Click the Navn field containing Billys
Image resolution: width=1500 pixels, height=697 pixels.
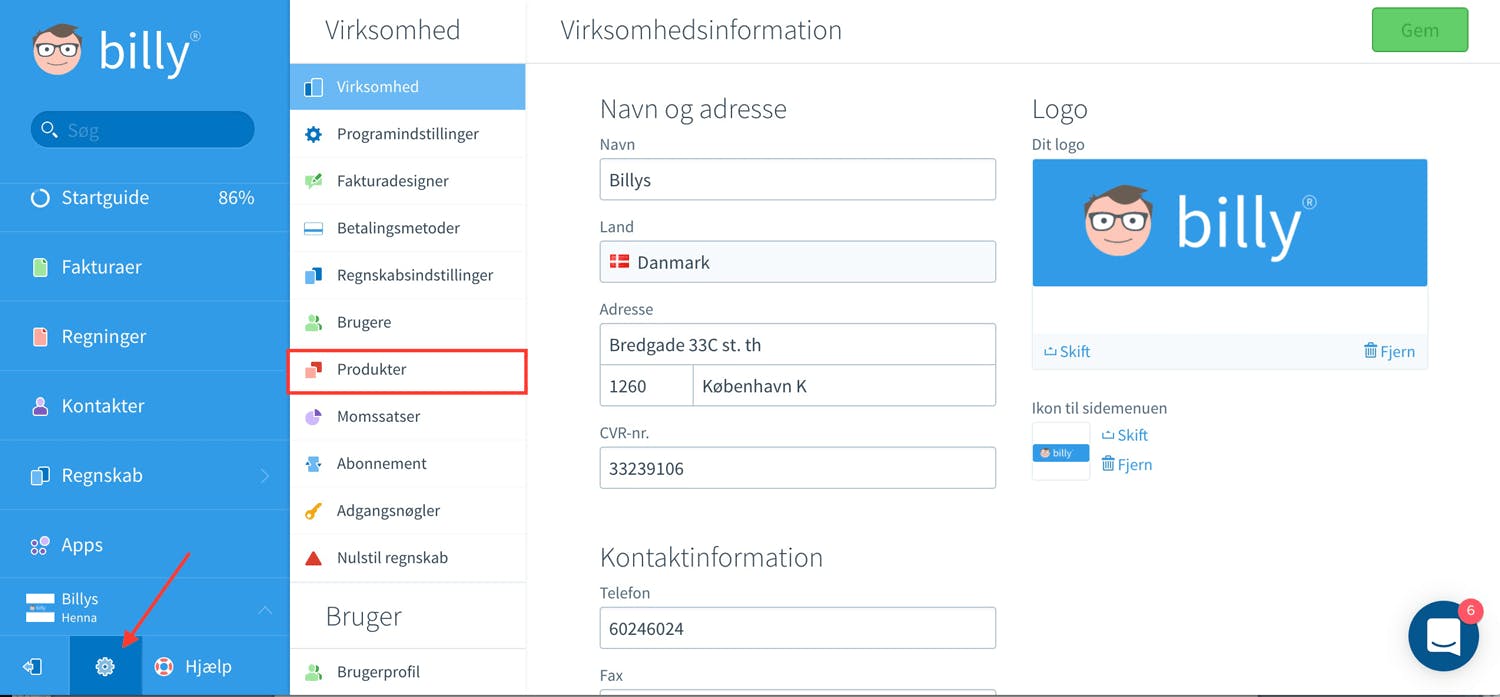[x=798, y=180]
